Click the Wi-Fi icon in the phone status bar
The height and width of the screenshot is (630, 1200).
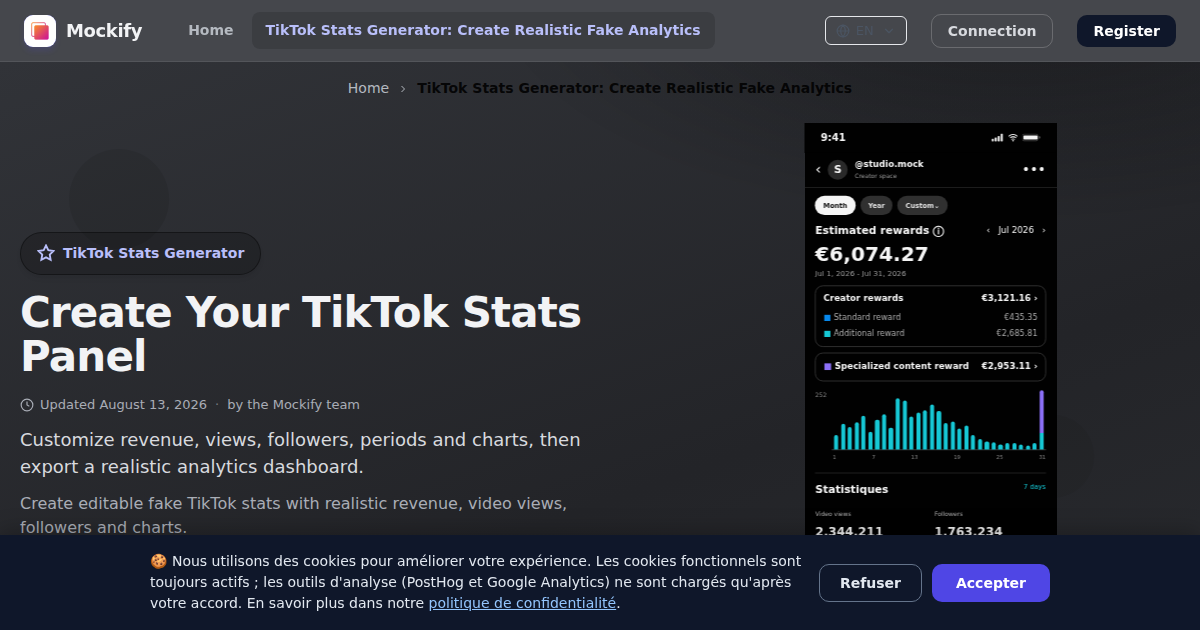[x=1012, y=137]
